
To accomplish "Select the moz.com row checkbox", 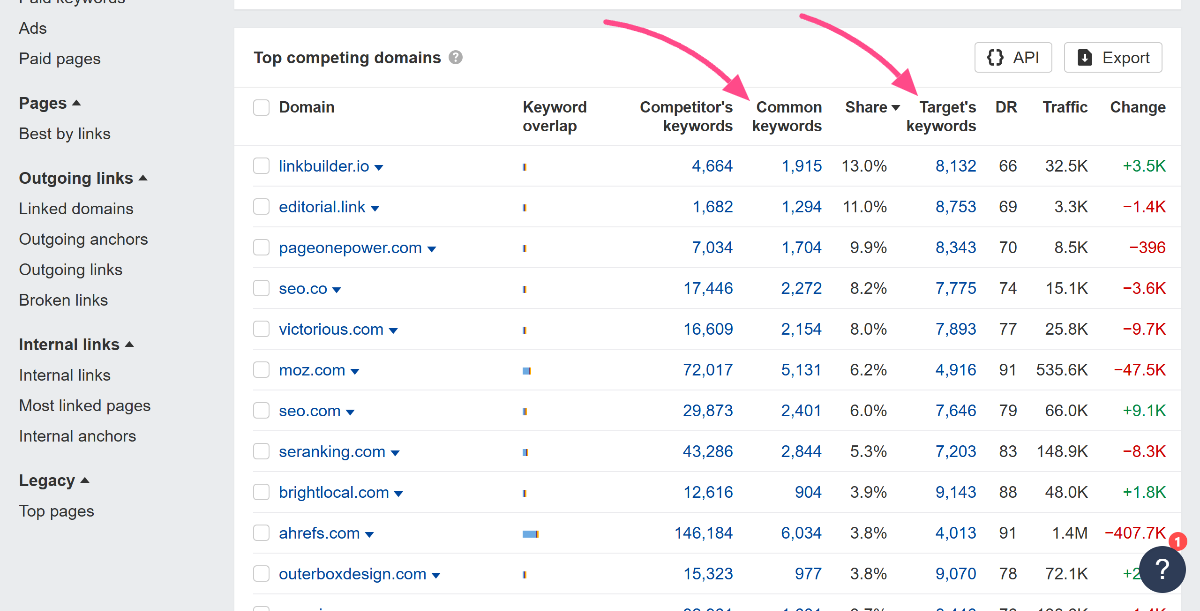I will [x=262, y=370].
